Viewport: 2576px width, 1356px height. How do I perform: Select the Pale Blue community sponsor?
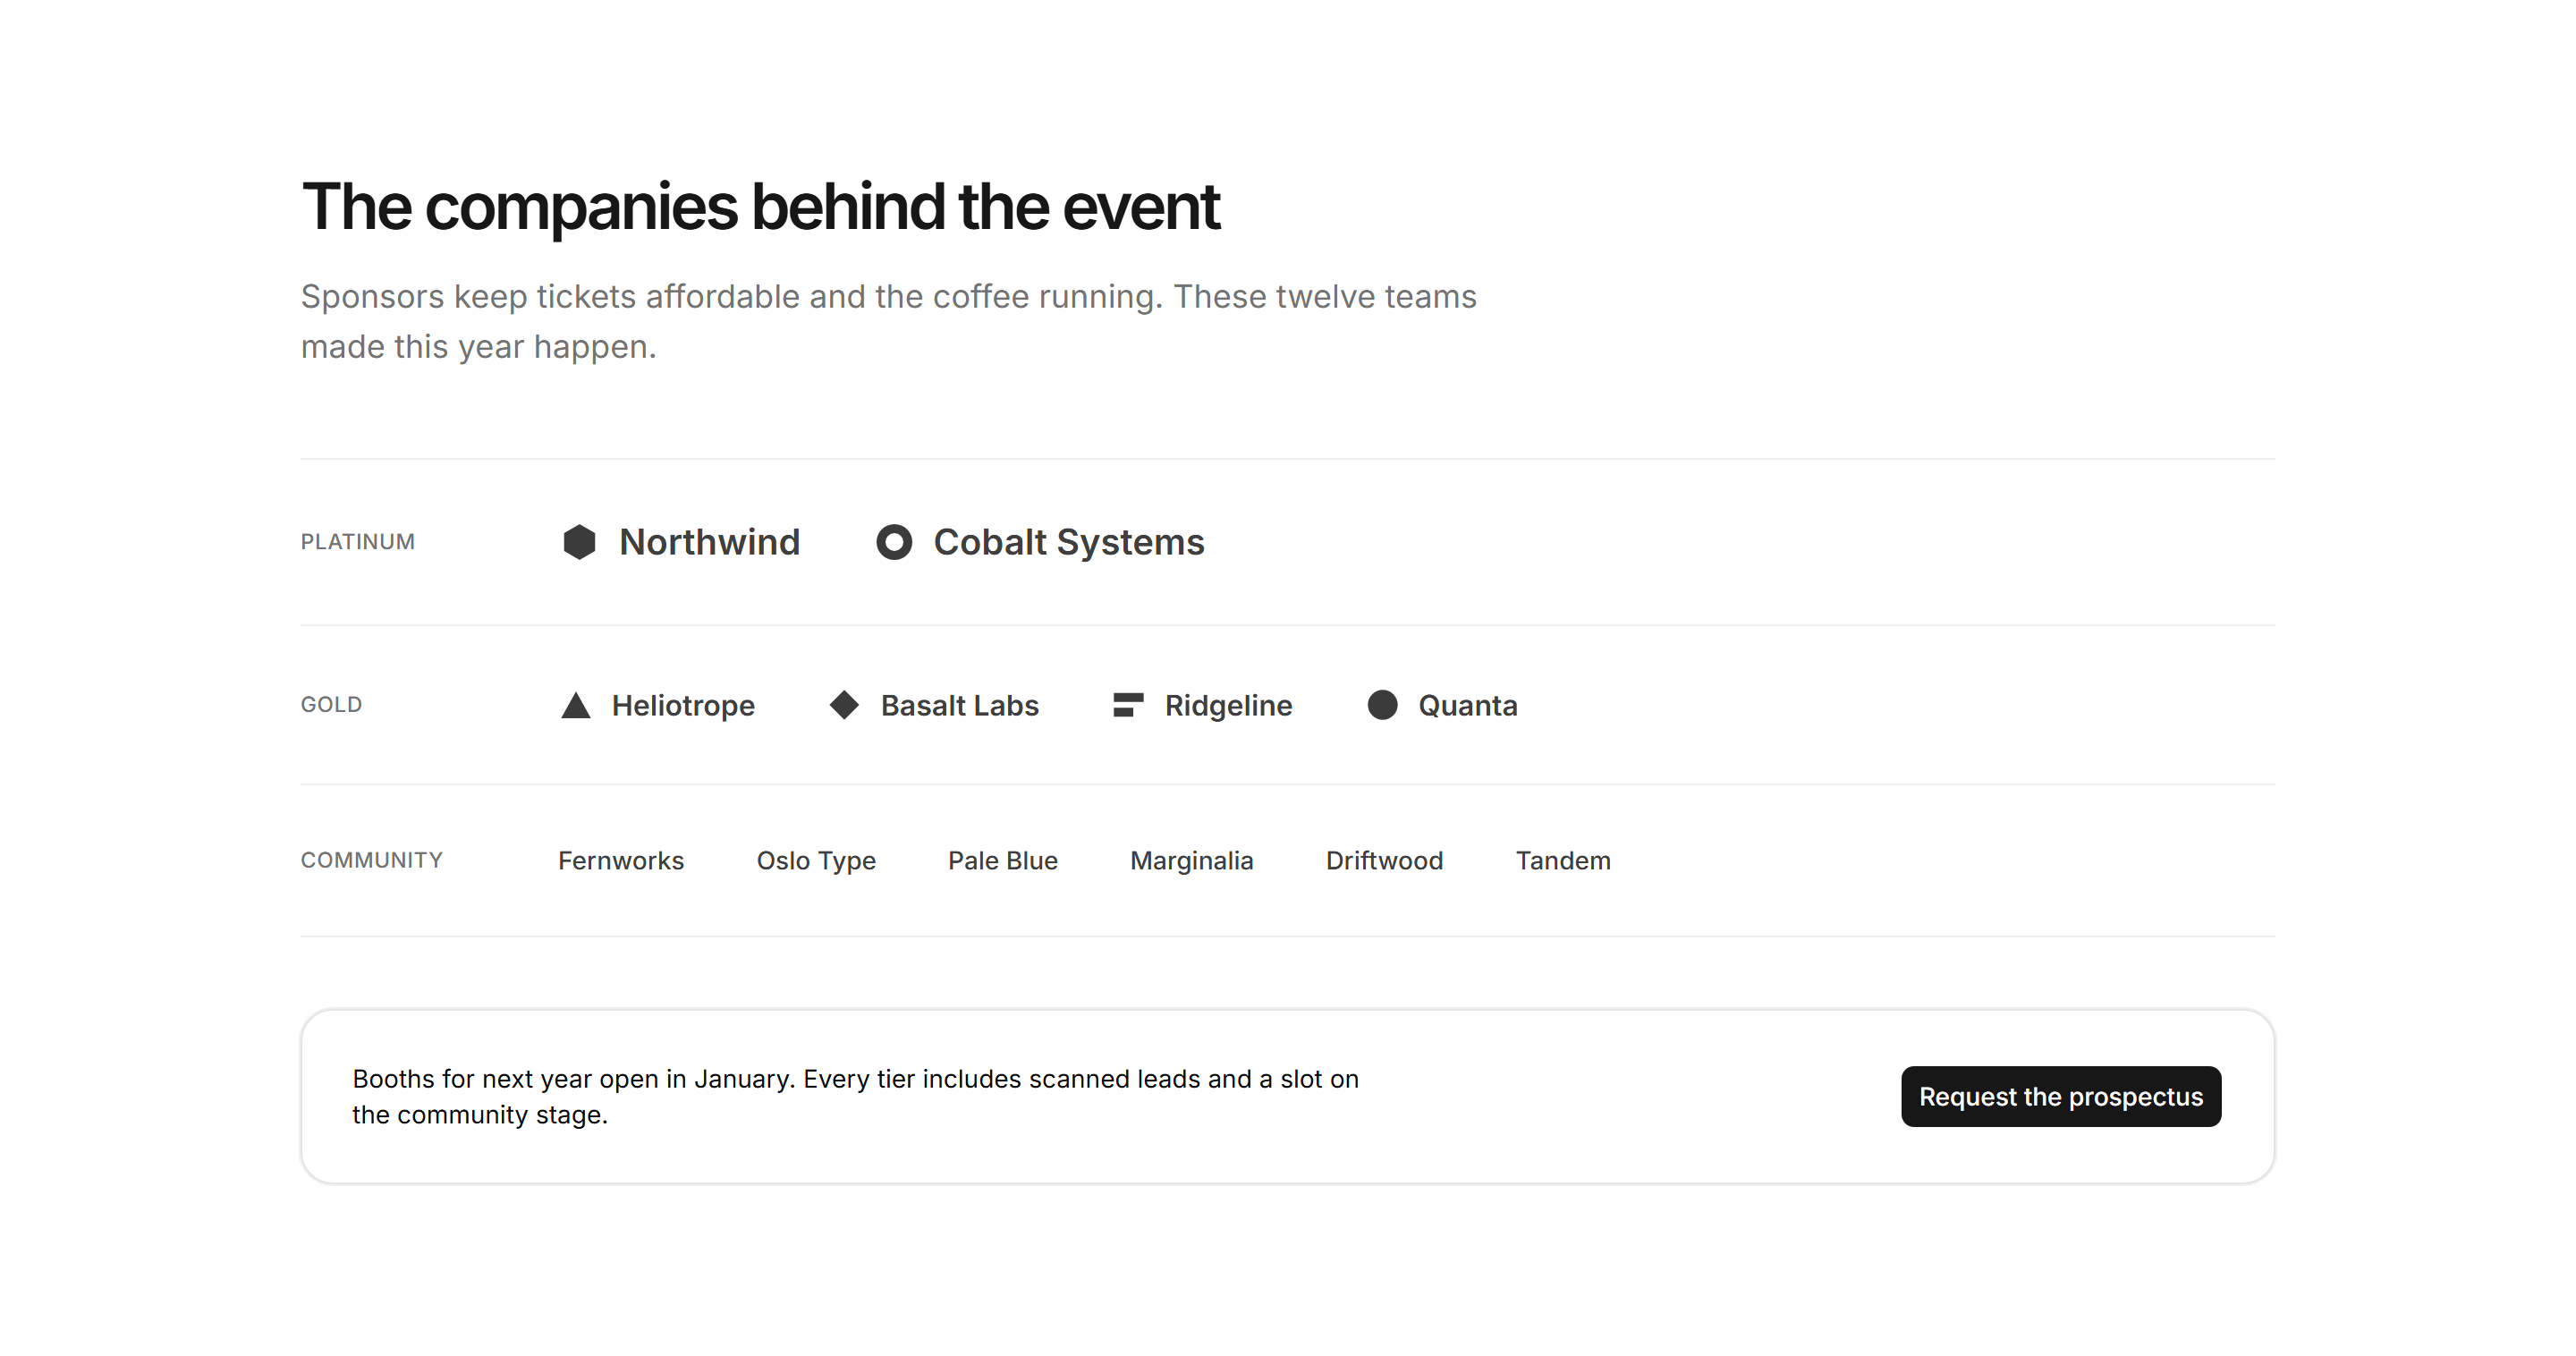pyautogui.click(x=1002, y=861)
